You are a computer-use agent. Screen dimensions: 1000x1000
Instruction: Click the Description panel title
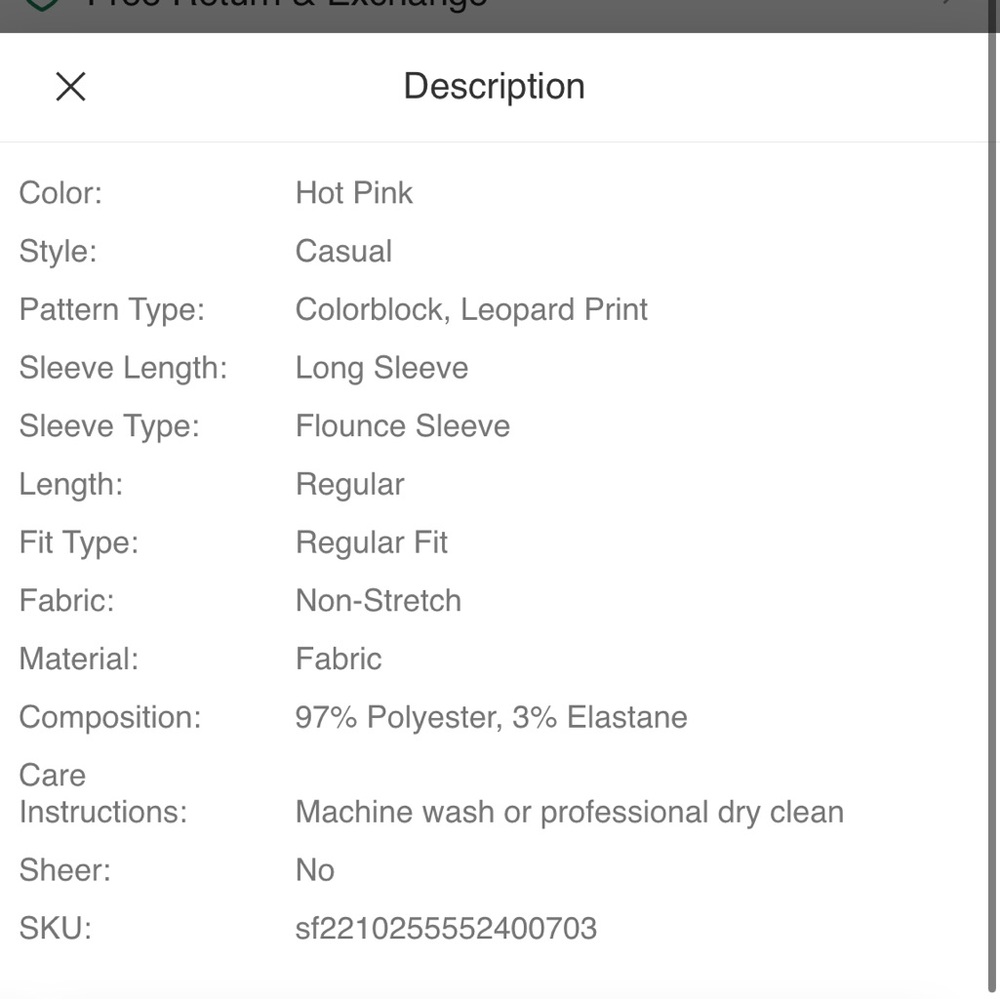click(494, 86)
